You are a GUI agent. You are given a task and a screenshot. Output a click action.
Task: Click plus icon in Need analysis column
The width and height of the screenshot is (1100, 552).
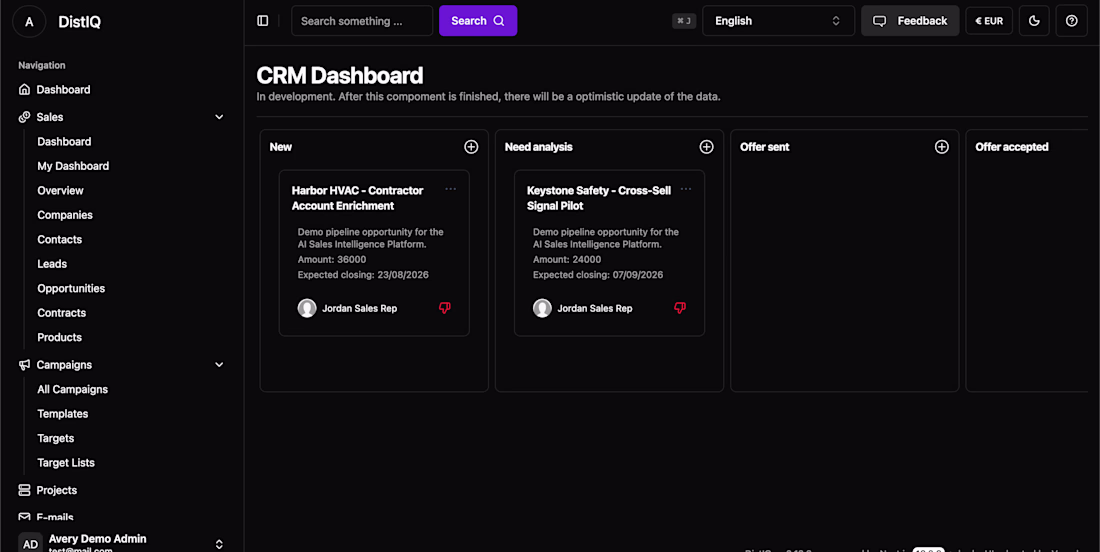706,147
